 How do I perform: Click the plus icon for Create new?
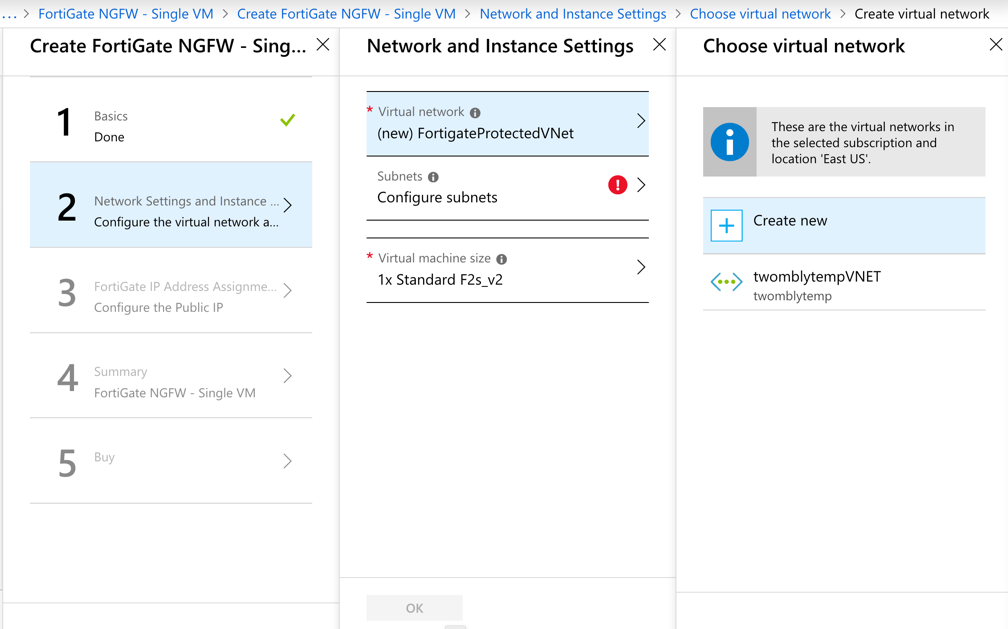[726, 226]
